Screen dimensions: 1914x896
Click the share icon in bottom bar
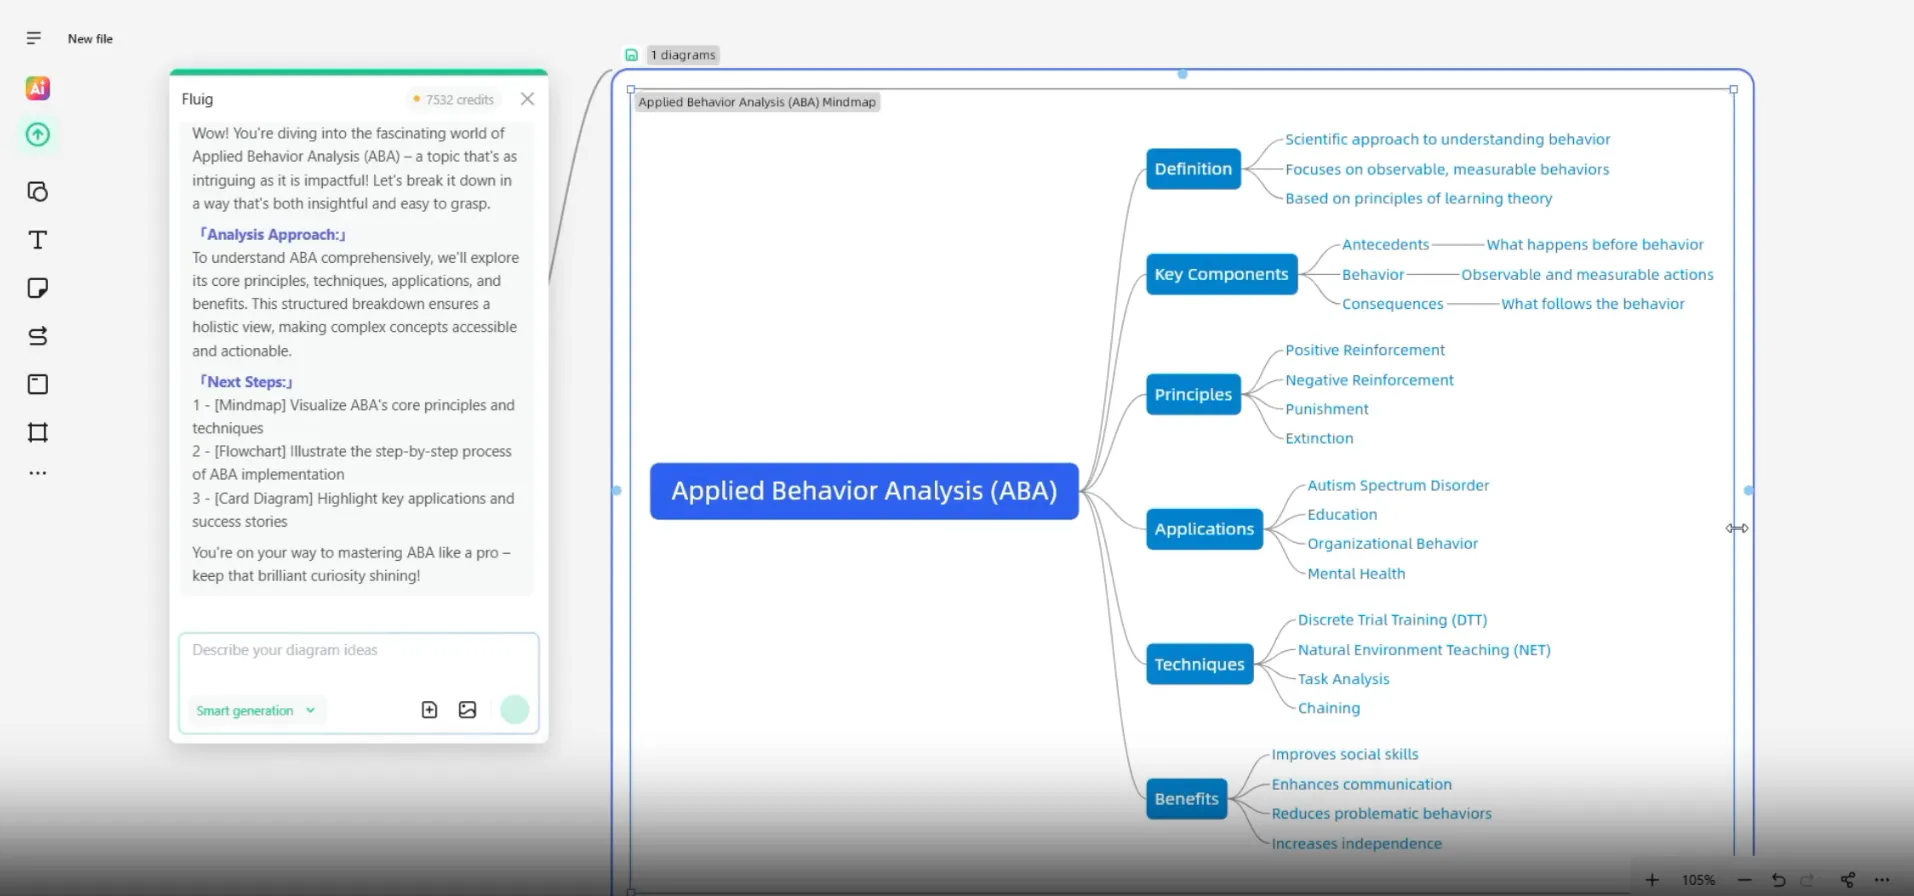pos(1847,880)
